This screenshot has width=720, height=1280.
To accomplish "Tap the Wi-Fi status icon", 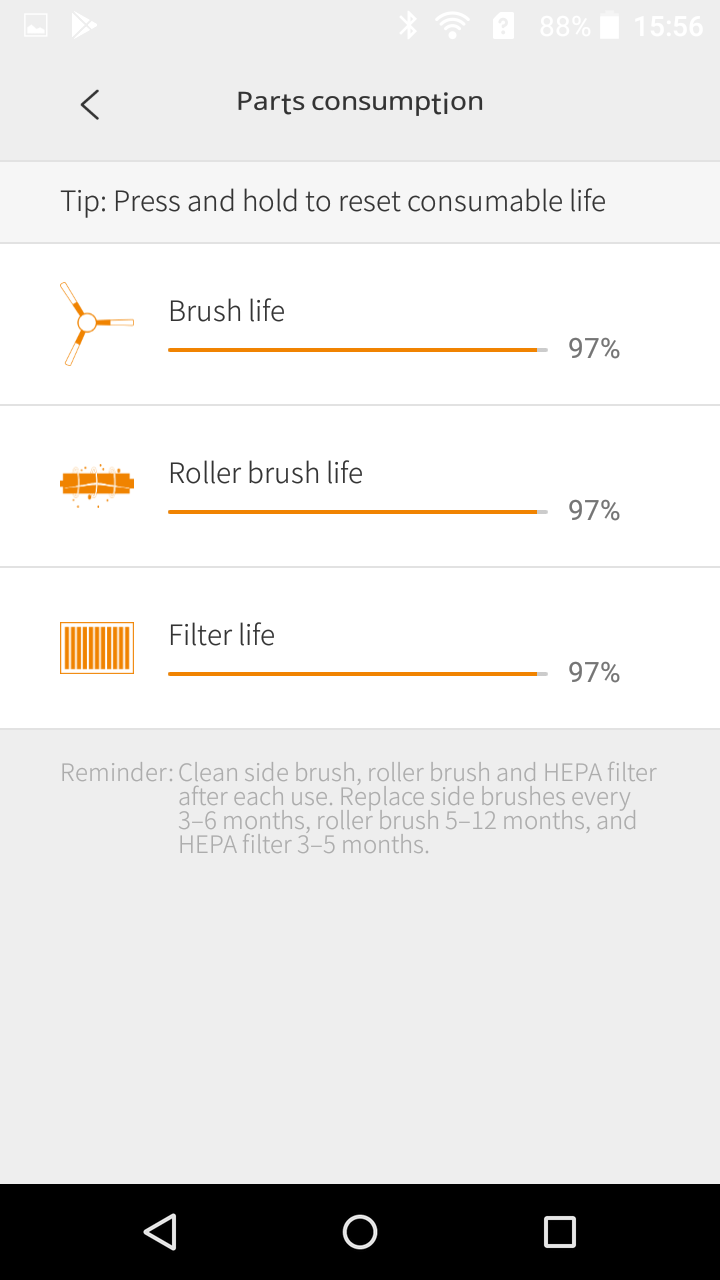I will (453, 26).
